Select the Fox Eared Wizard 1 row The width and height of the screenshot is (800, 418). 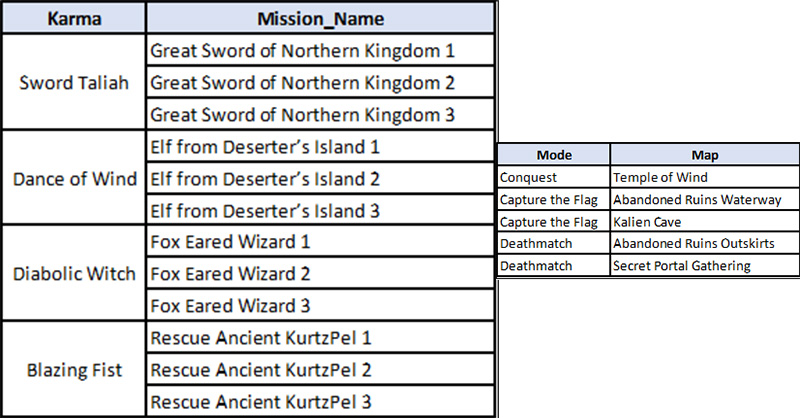tap(229, 242)
